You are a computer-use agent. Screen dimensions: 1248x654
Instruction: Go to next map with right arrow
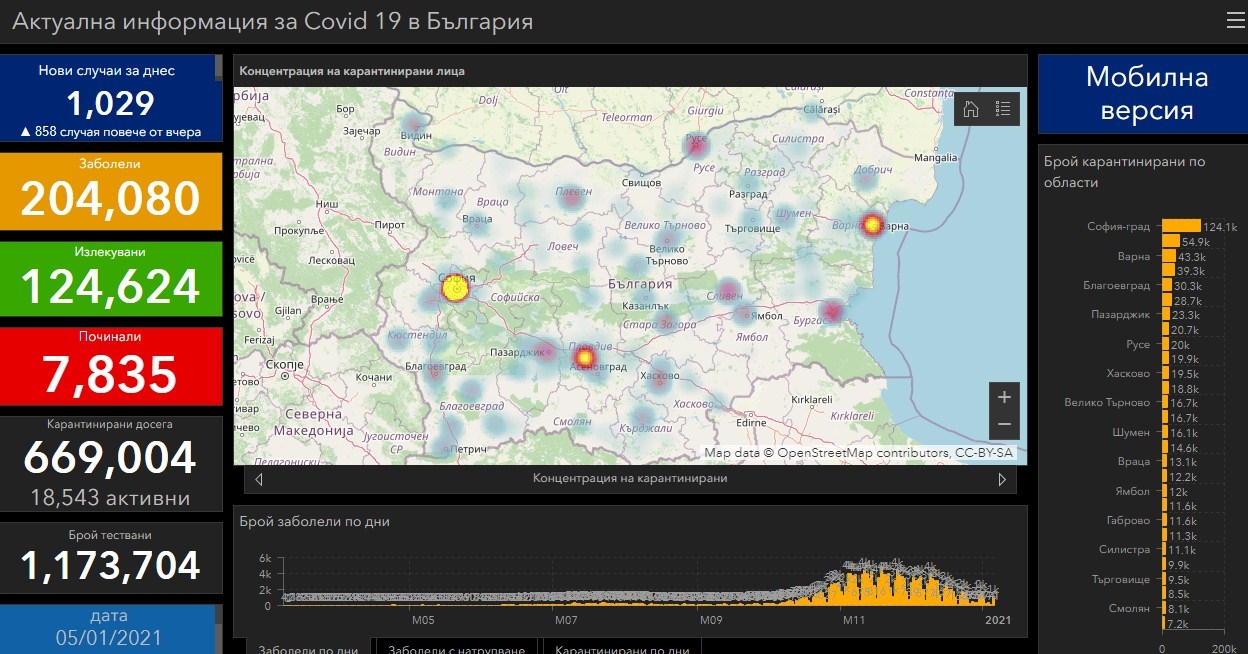pyautogui.click(x=1002, y=479)
